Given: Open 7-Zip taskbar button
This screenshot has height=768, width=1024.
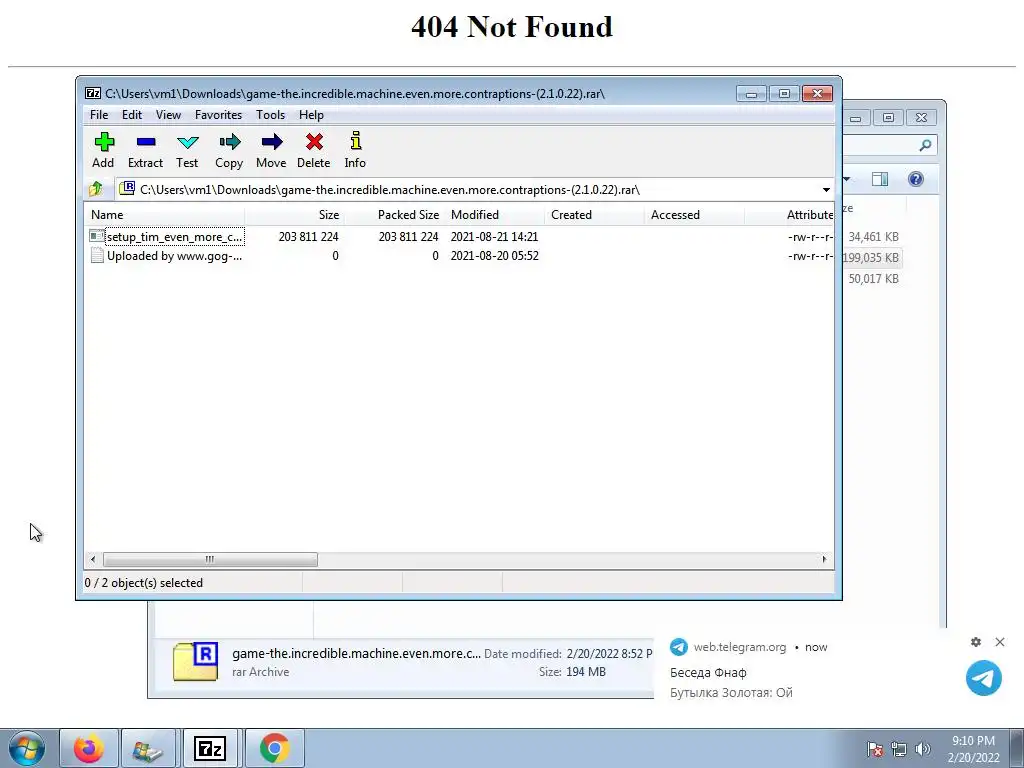Looking at the screenshot, I should pyautogui.click(x=210, y=748).
